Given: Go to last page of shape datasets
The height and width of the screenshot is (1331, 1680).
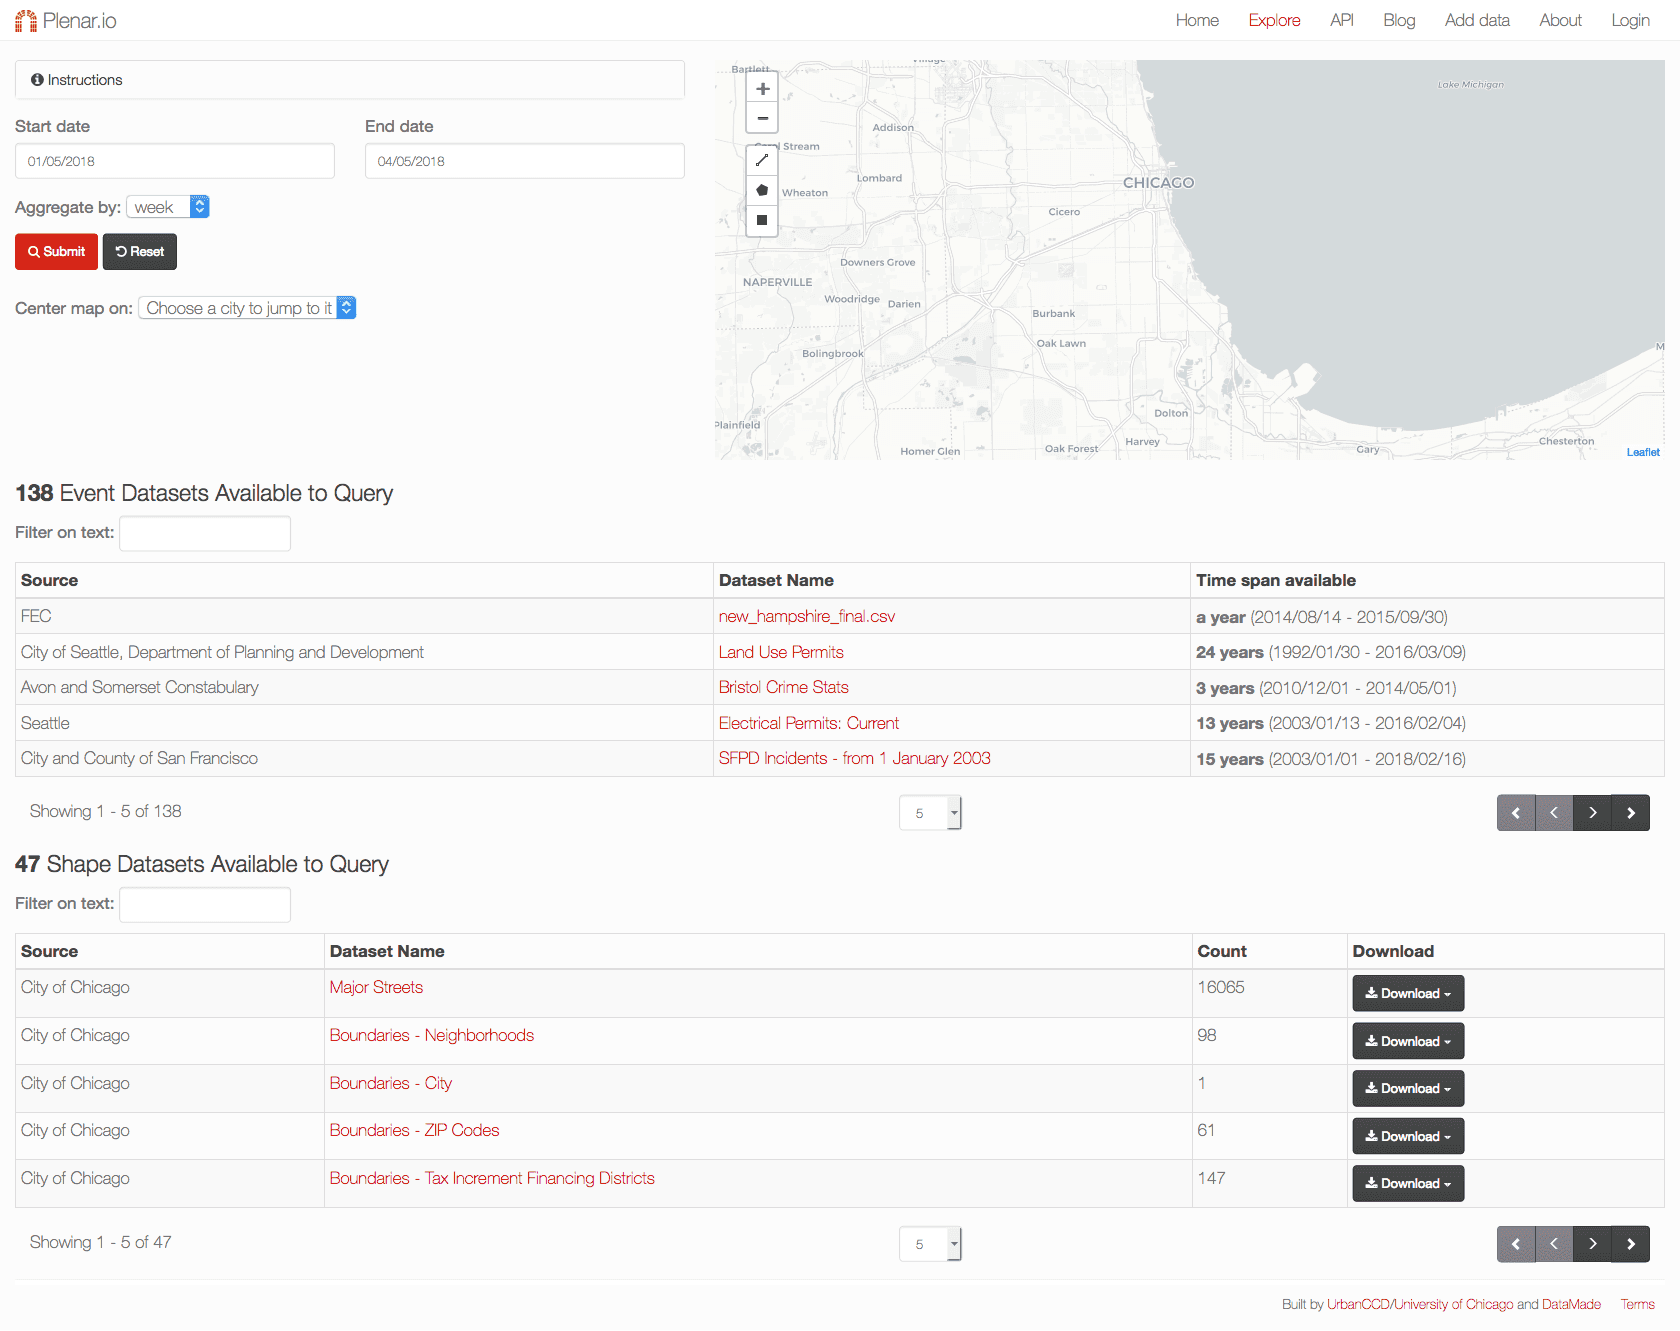Looking at the screenshot, I should 1631,1244.
